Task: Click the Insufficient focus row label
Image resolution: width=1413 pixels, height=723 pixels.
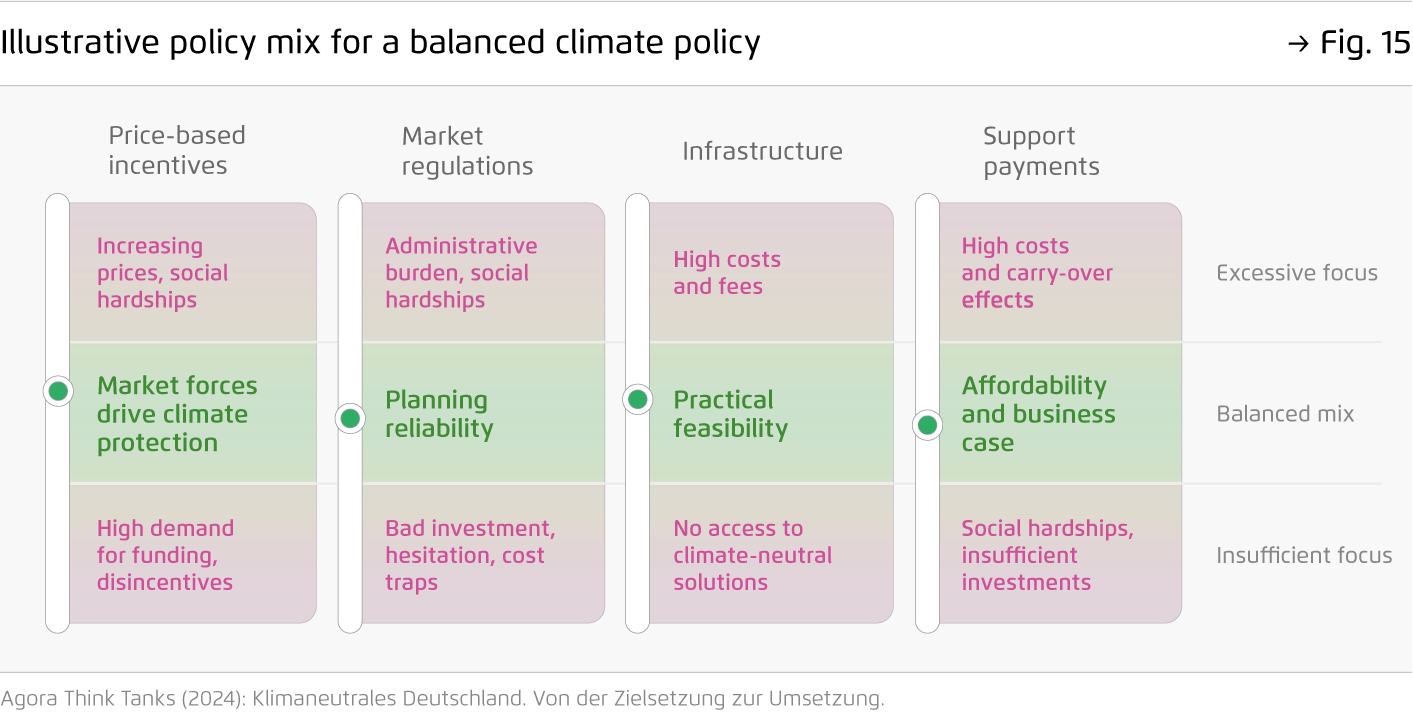Action: pos(1303,555)
